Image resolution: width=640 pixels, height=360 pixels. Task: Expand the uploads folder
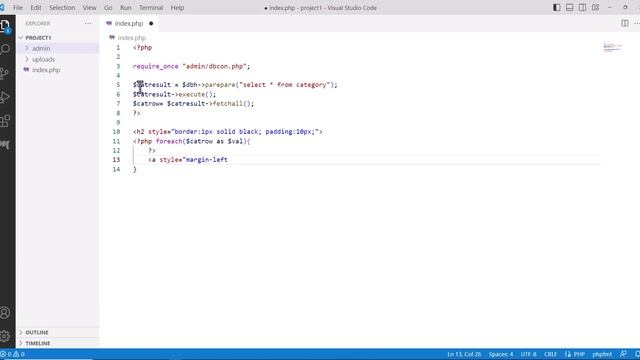(x=43, y=59)
